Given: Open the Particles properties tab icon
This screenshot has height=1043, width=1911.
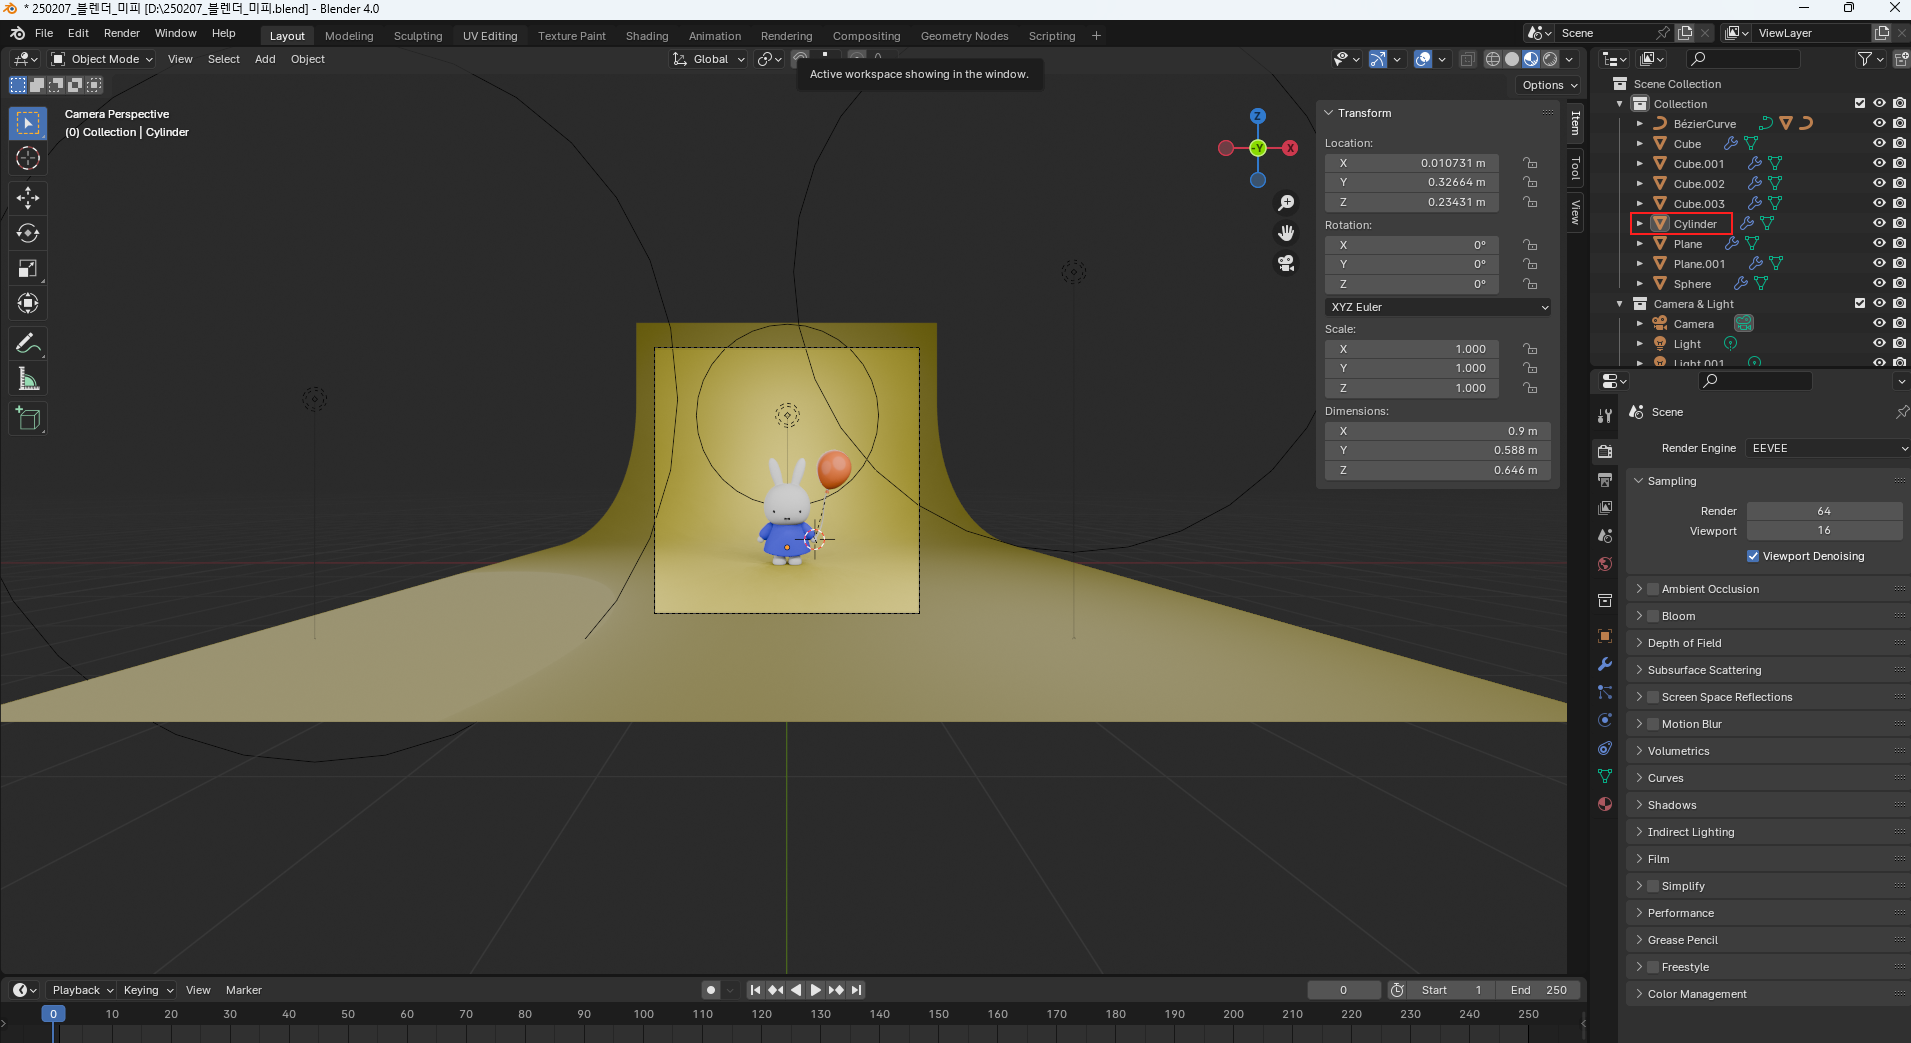Looking at the screenshot, I should coord(1605,692).
